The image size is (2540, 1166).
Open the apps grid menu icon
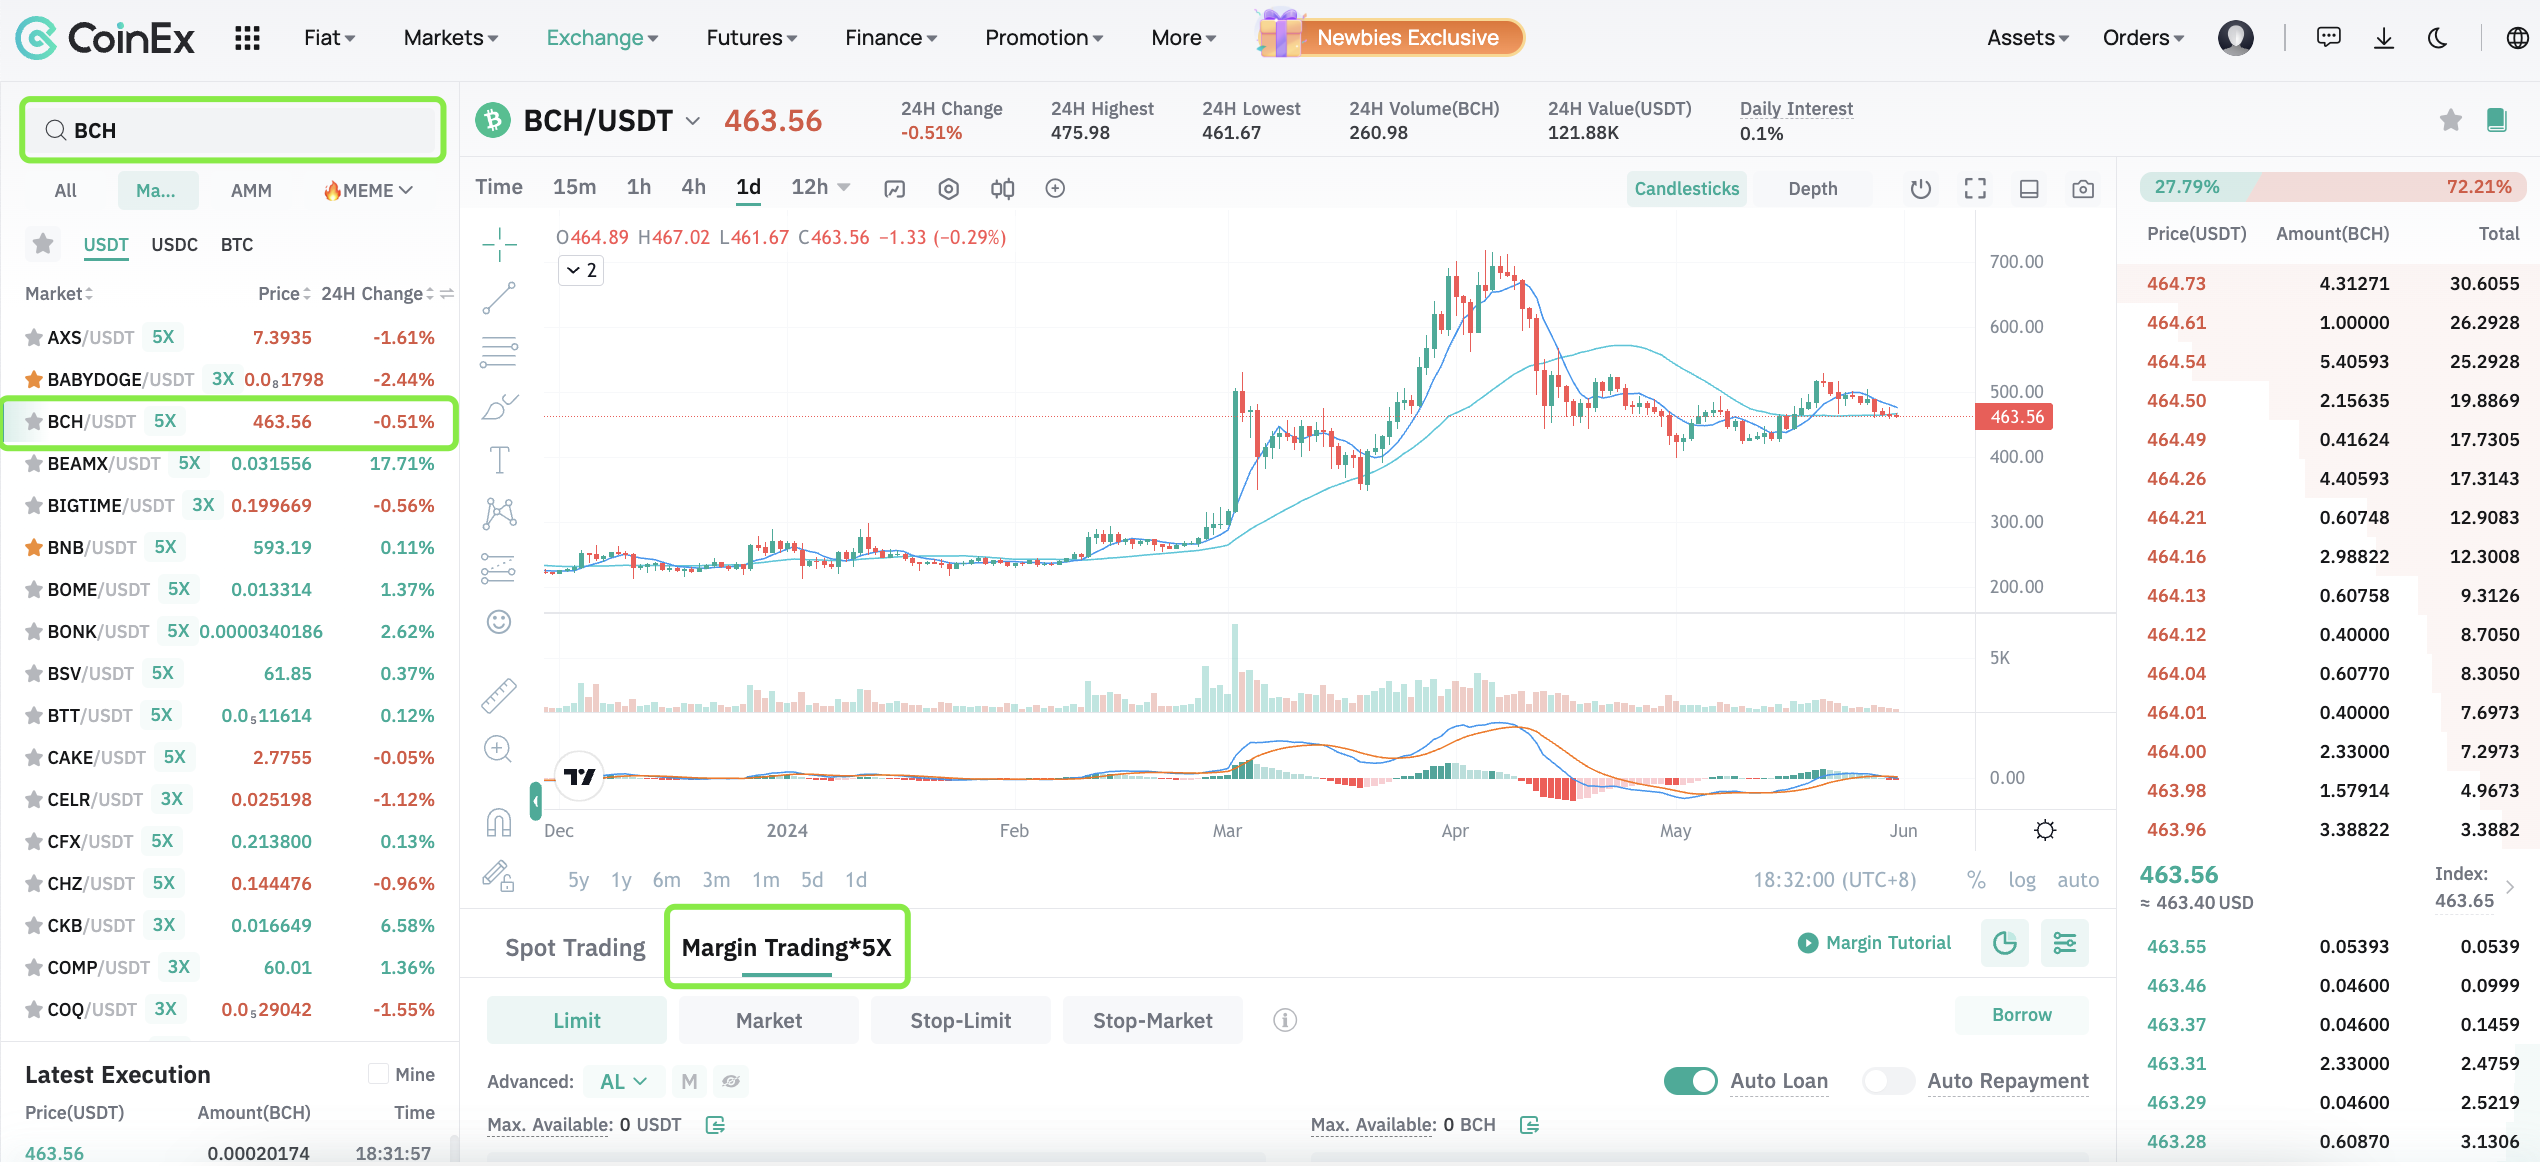click(247, 38)
